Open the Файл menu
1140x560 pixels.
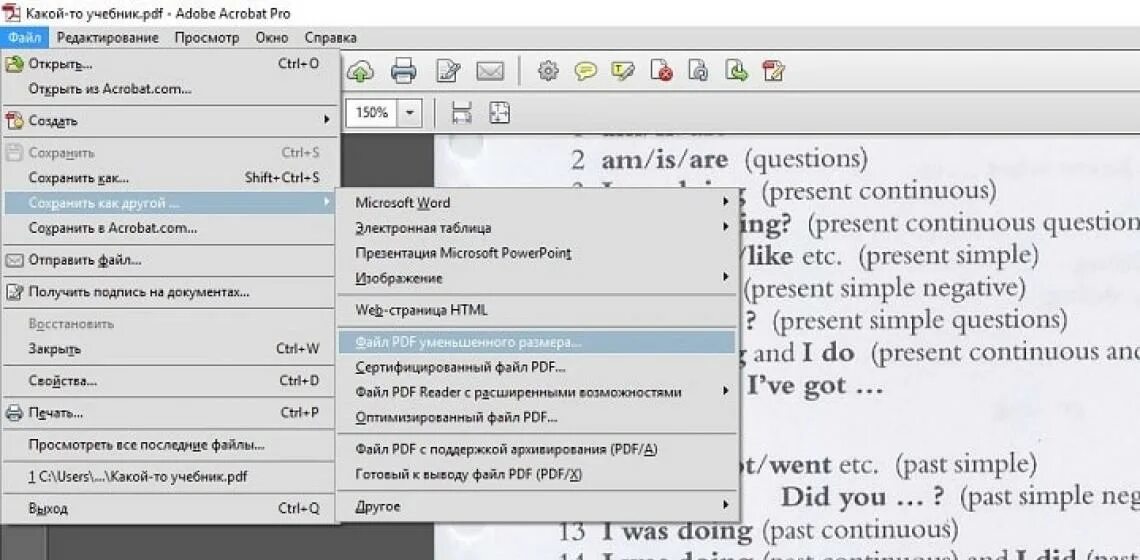[25, 38]
